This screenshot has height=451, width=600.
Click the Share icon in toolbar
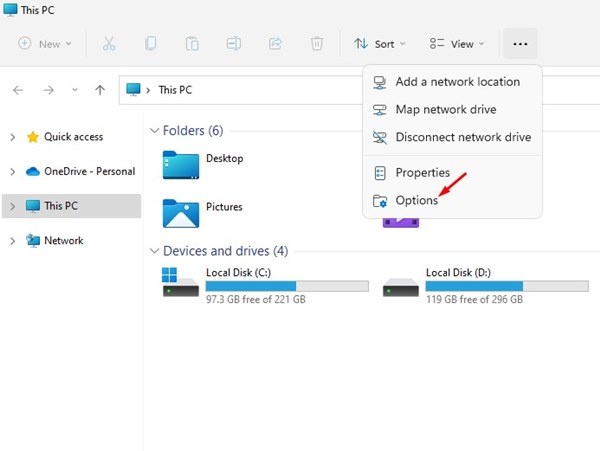pyautogui.click(x=275, y=44)
